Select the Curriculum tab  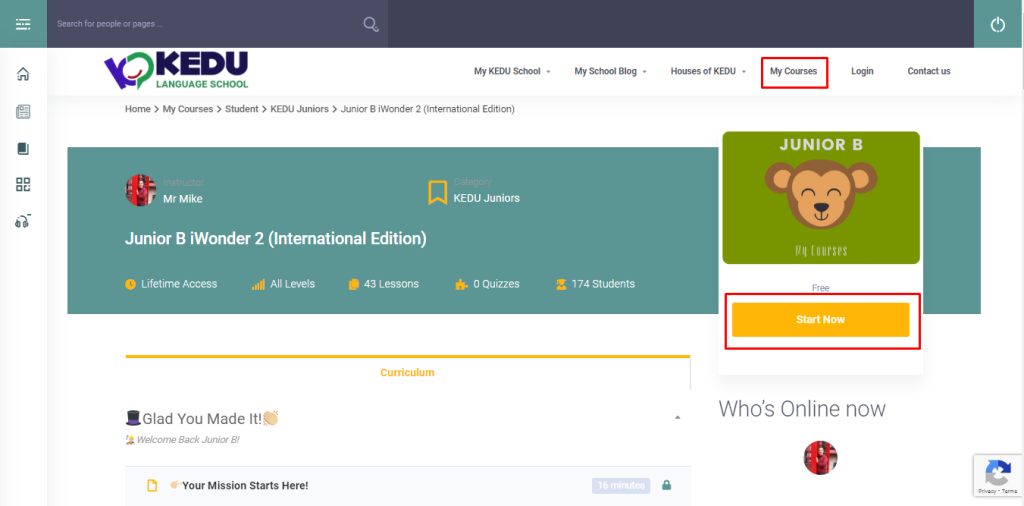pyautogui.click(x=407, y=372)
